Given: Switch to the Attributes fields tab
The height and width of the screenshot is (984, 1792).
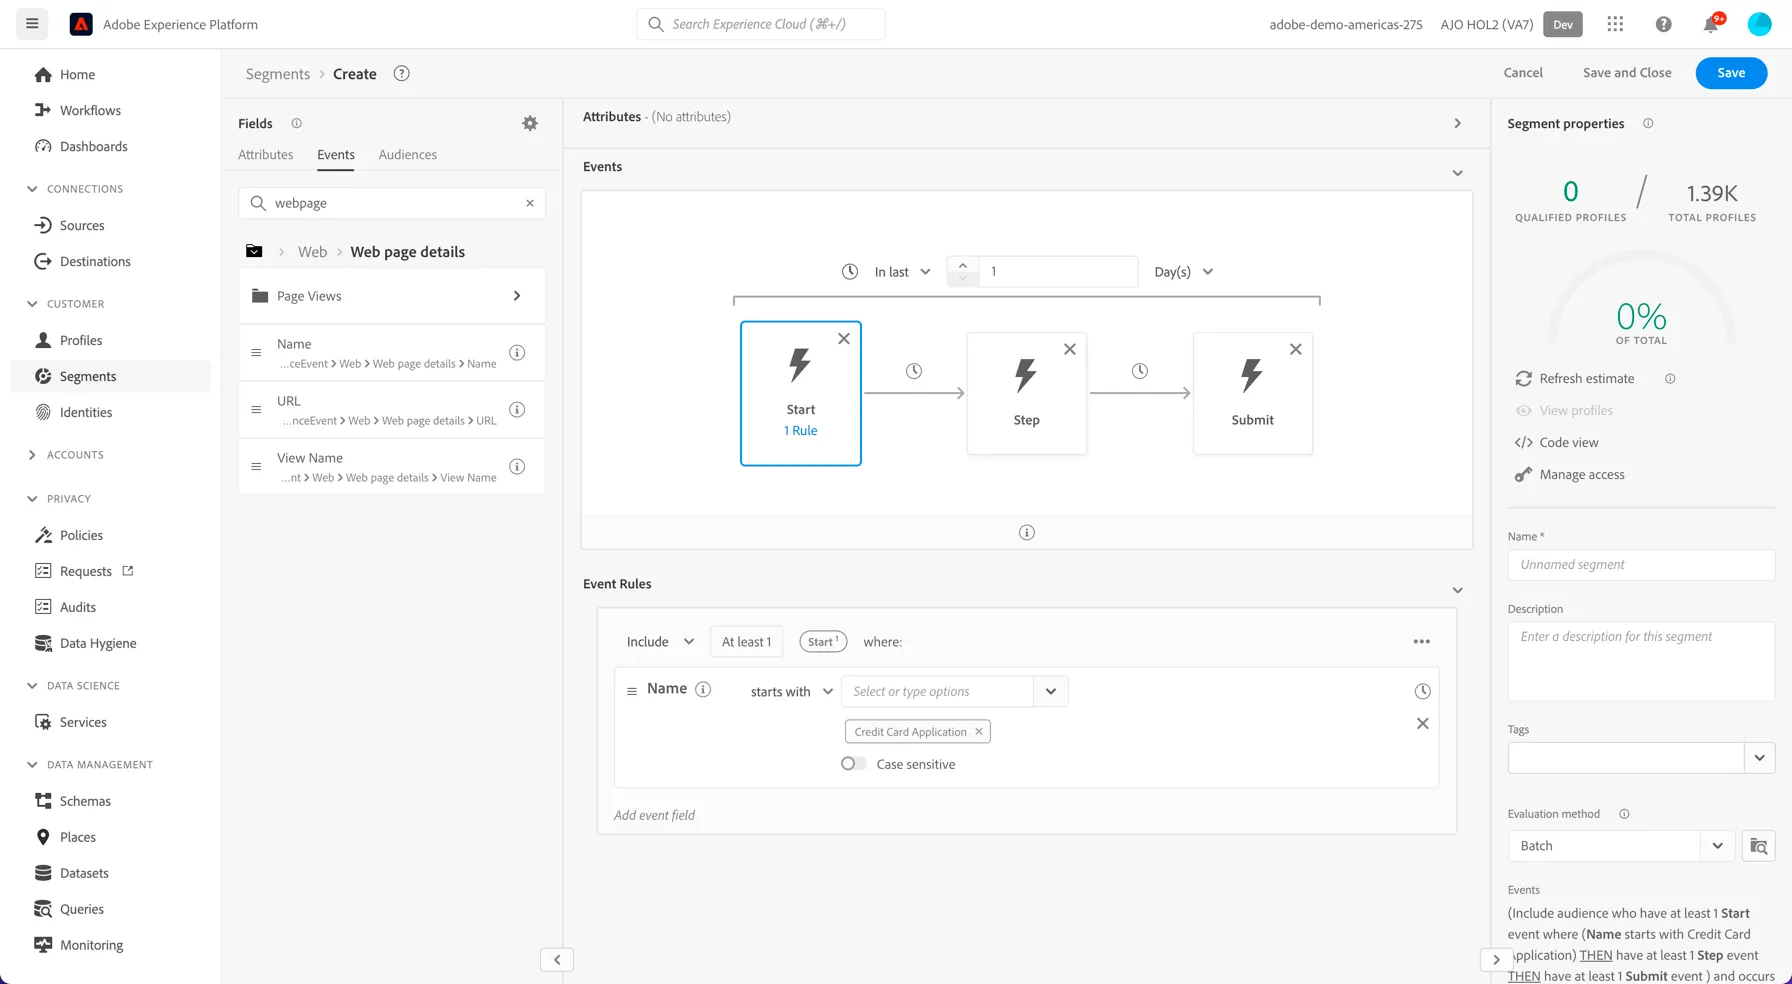Looking at the screenshot, I should pyautogui.click(x=266, y=155).
